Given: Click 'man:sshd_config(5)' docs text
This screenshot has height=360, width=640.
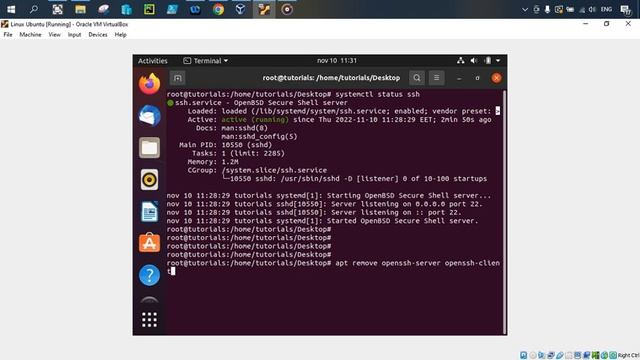Looking at the screenshot, I should pos(259,136).
